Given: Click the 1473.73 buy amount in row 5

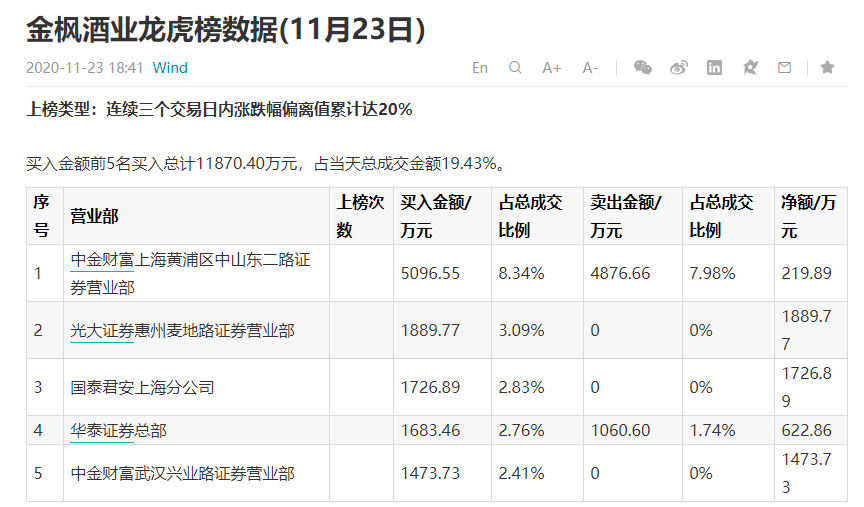Looking at the screenshot, I should click(x=430, y=473).
